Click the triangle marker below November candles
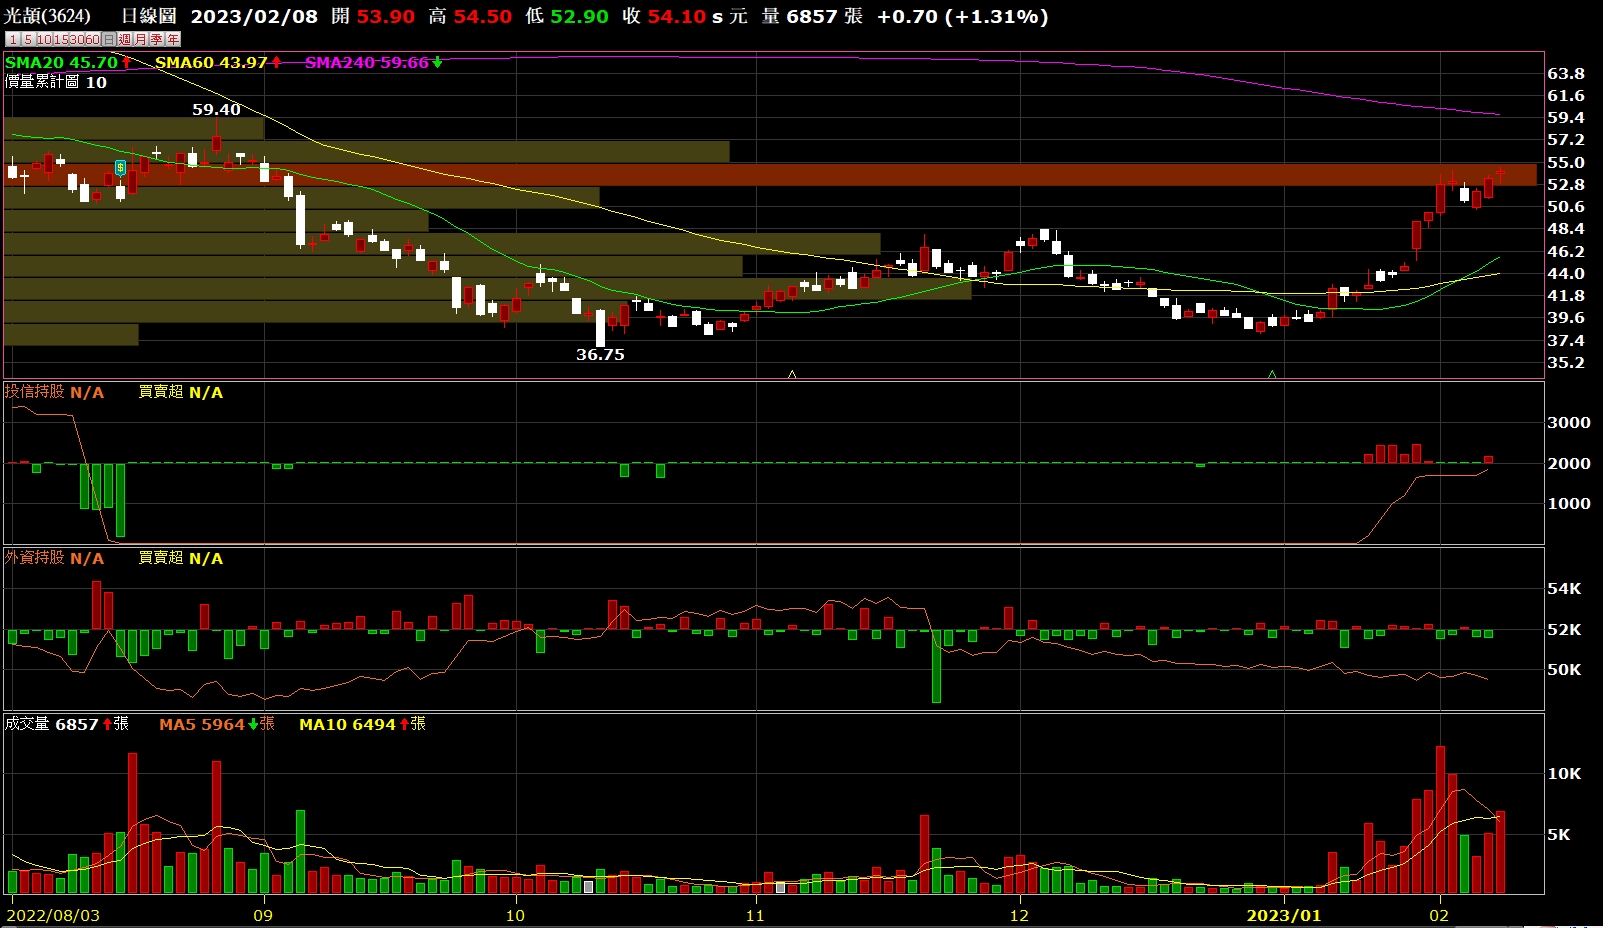The width and height of the screenshot is (1603, 928). [792, 374]
